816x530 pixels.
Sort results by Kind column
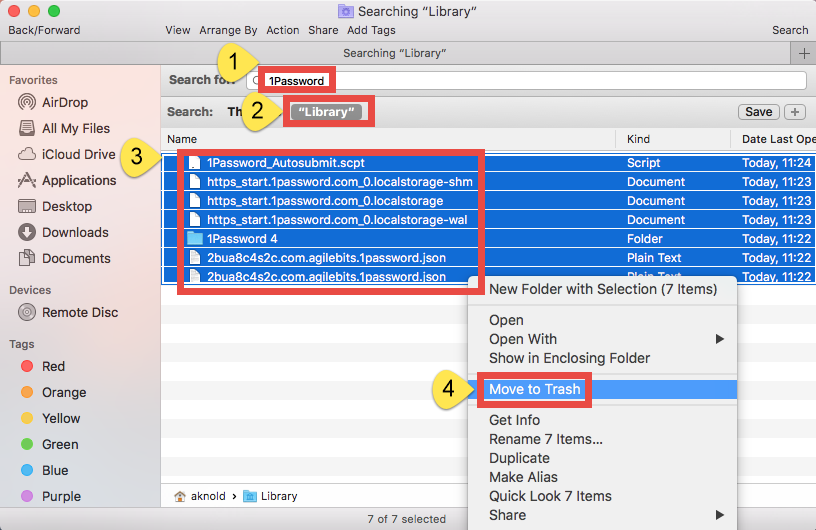point(638,139)
